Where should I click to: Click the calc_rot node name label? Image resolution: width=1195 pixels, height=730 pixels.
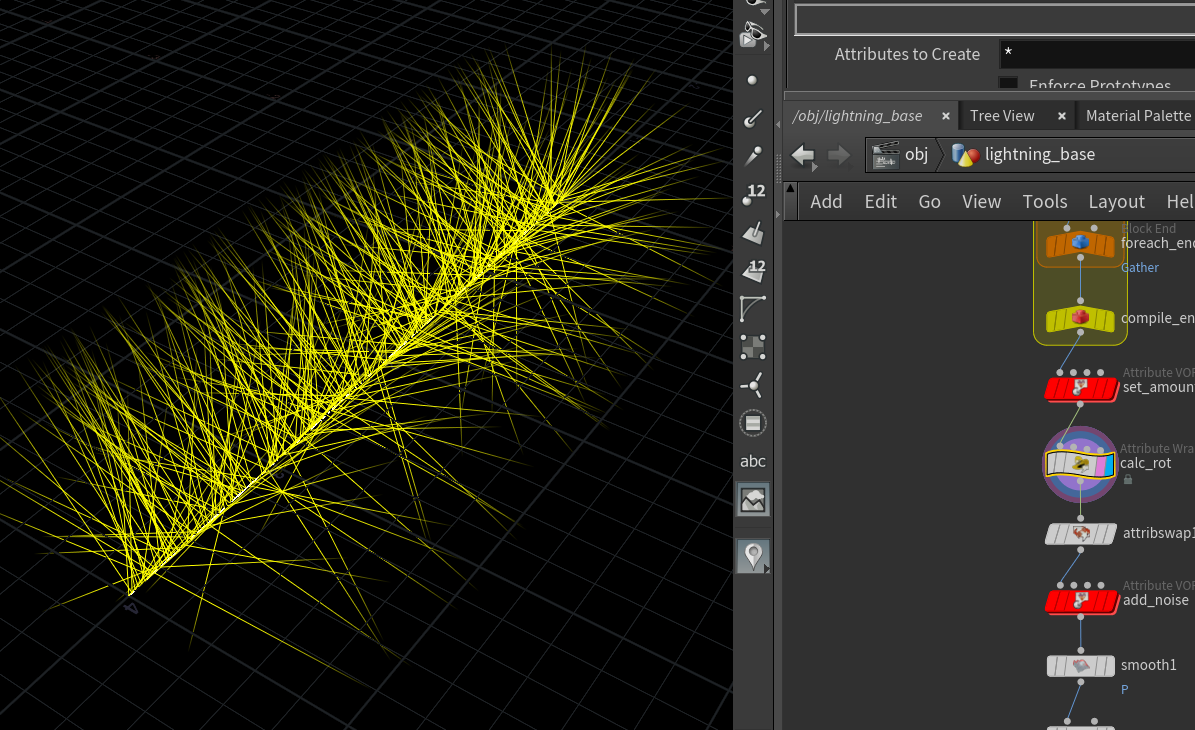[x=1145, y=463]
